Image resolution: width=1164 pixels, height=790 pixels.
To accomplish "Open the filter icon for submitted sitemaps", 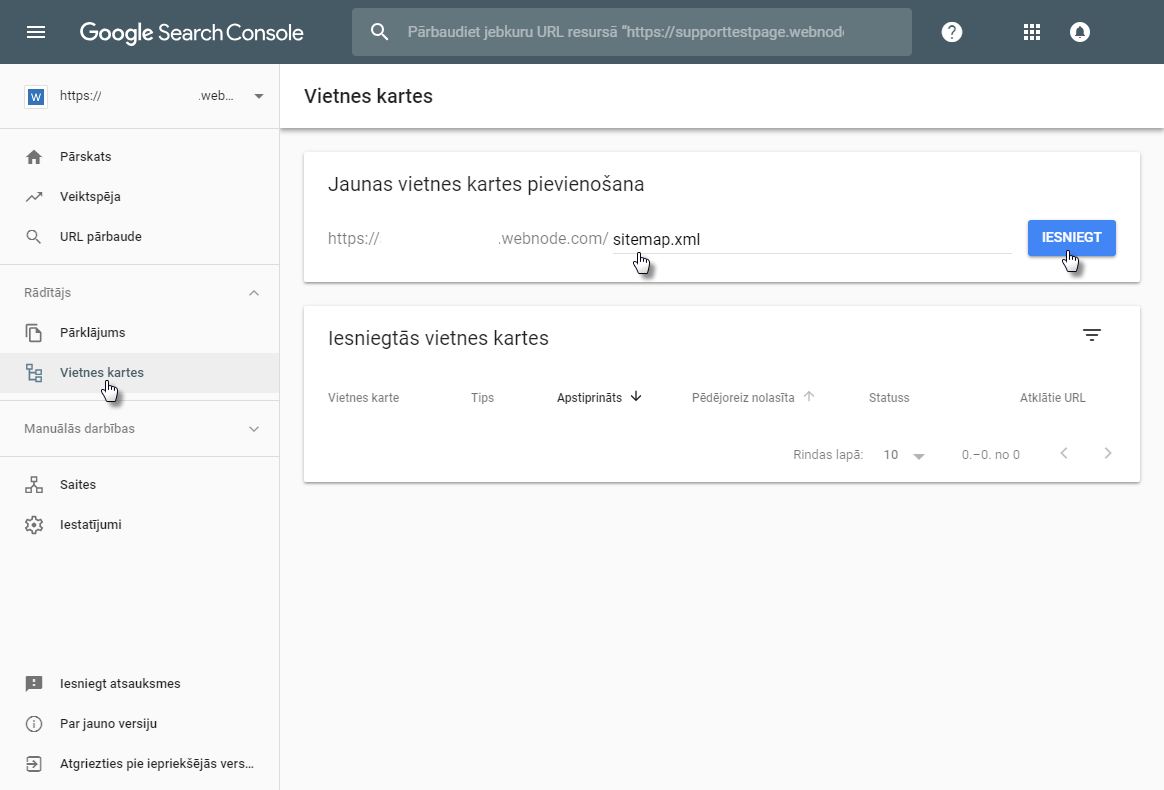I will [1091, 336].
